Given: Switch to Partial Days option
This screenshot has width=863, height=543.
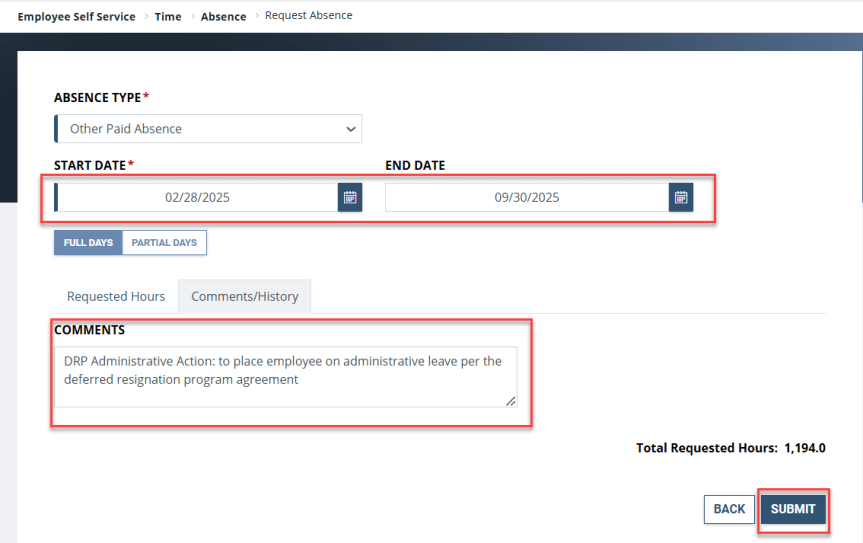Looking at the screenshot, I should [164, 243].
